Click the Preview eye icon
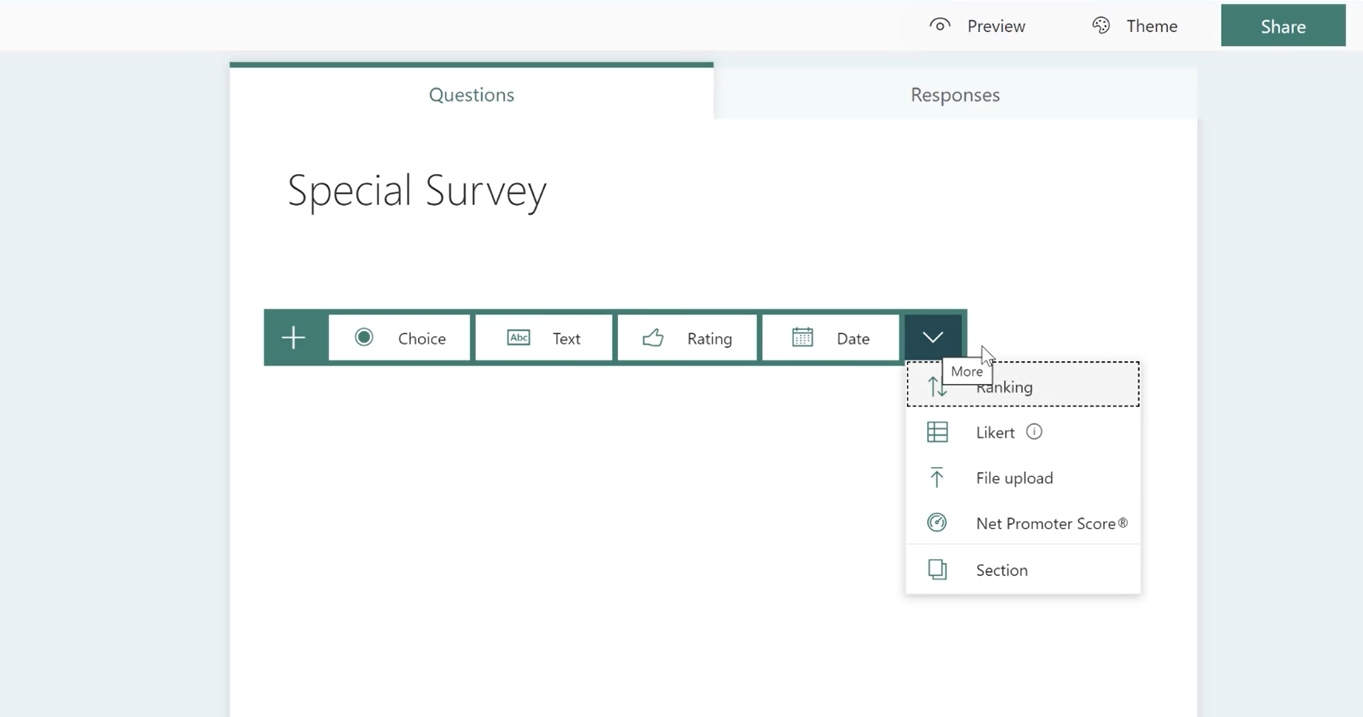The height and width of the screenshot is (717, 1363). (x=939, y=24)
